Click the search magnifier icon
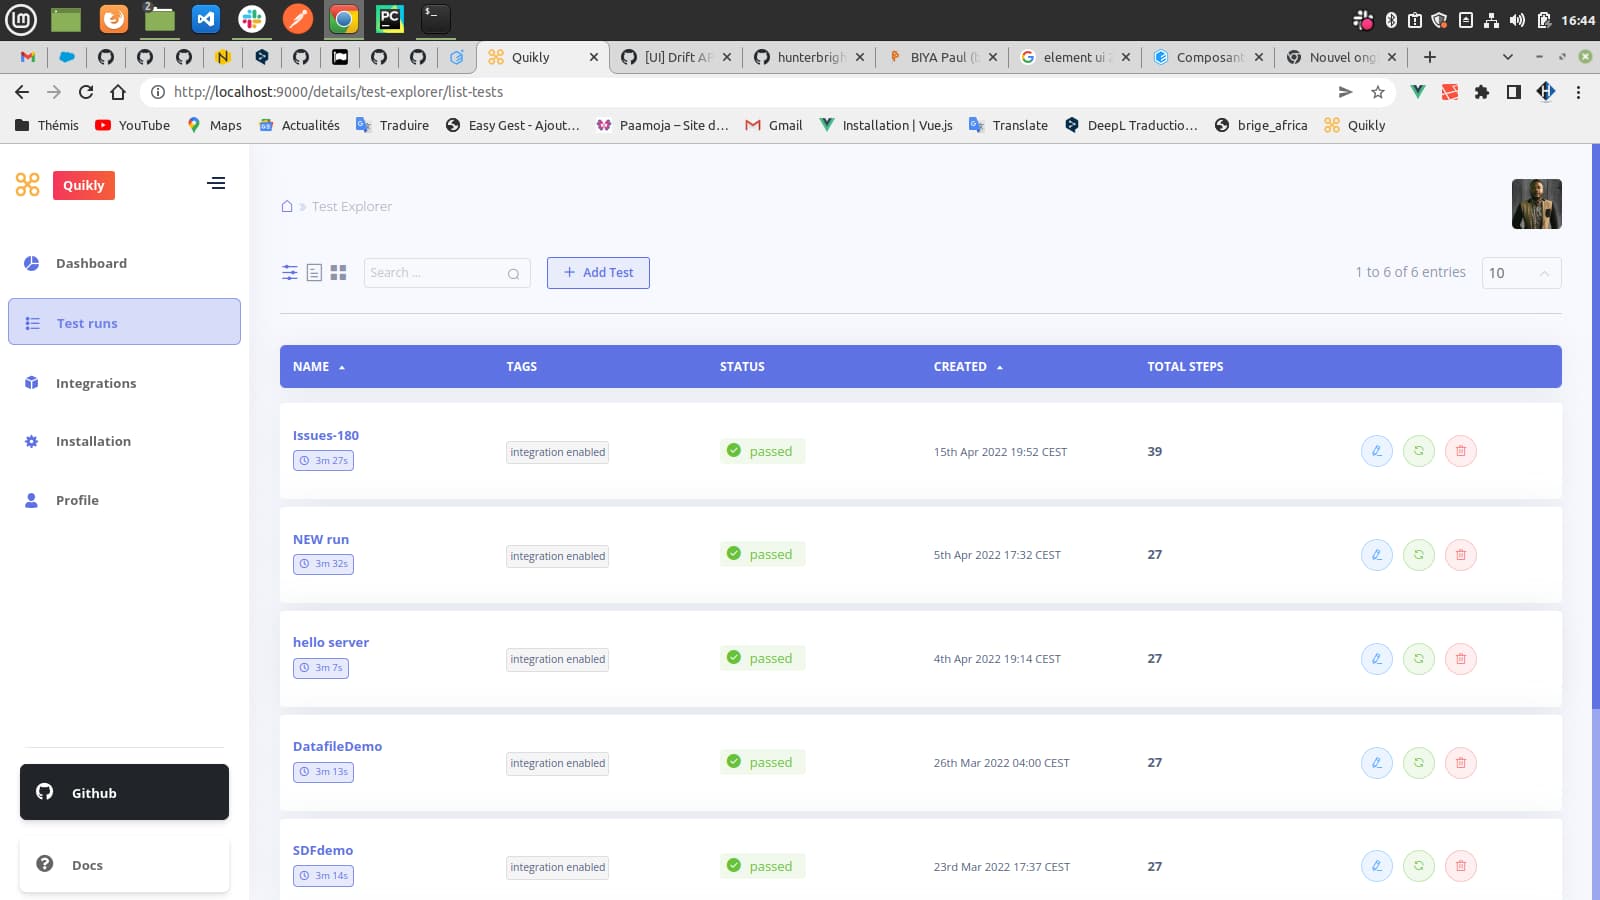The width and height of the screenshot is (1600, 900). coord(513,274)
